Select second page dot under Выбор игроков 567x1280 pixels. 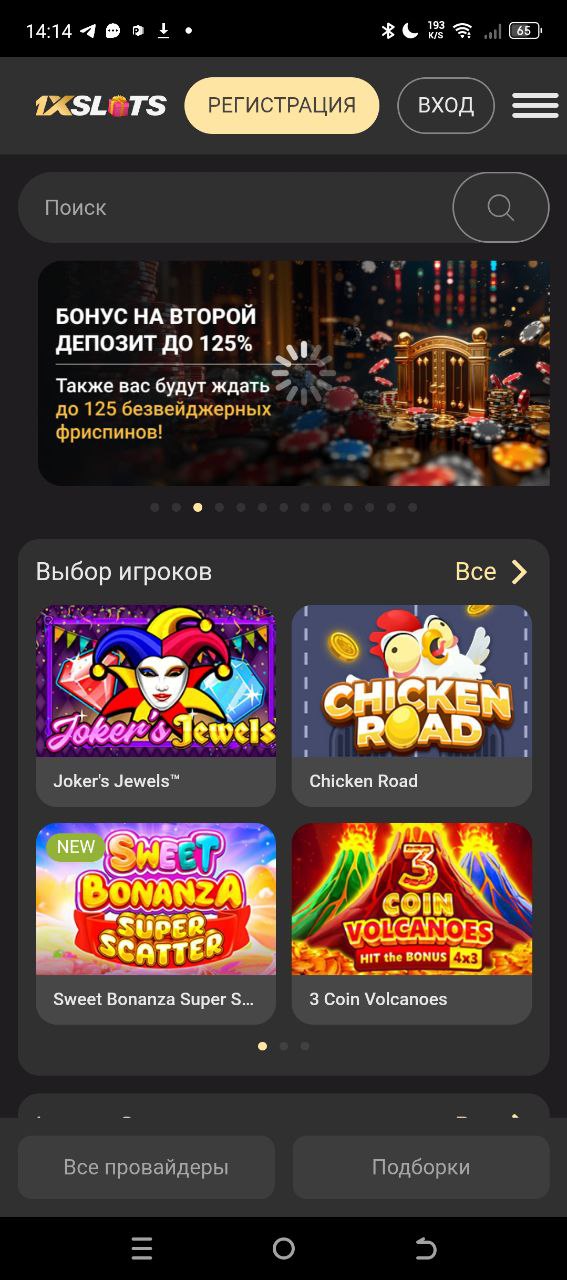[284, 1046]
